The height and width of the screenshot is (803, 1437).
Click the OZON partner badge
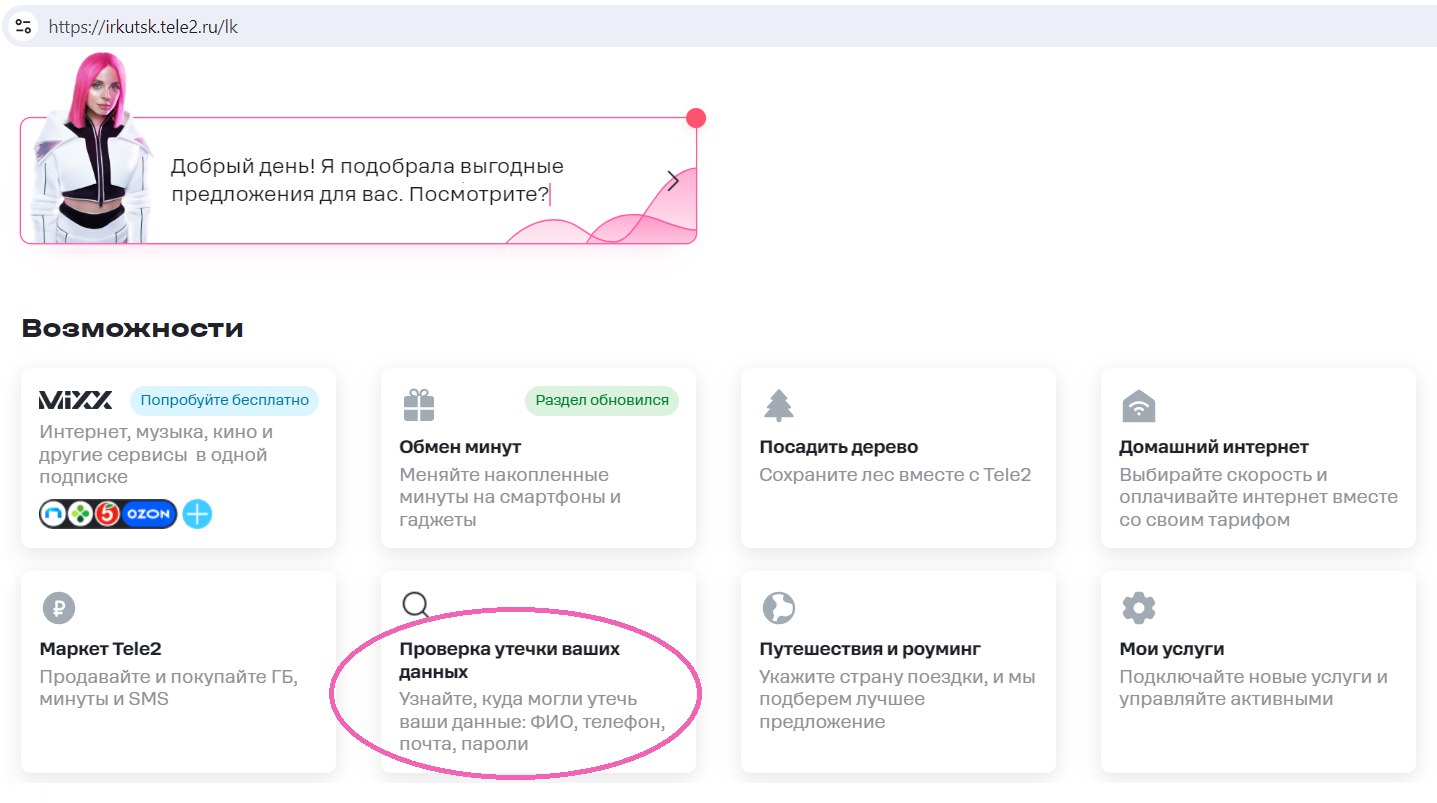point(150,514)
